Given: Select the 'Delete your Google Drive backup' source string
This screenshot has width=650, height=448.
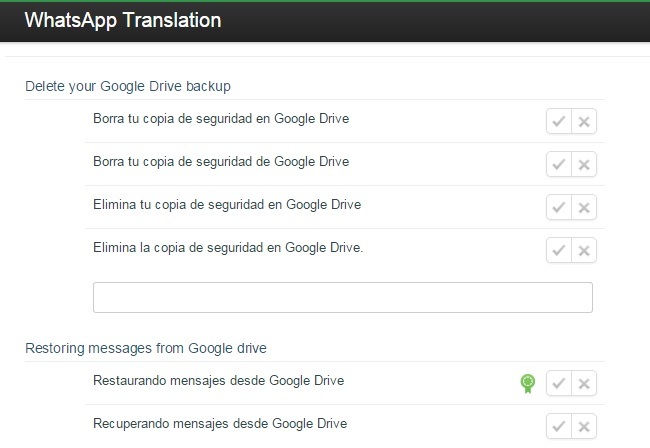Looking at the screenshot, I should click(x=128, y=86).
